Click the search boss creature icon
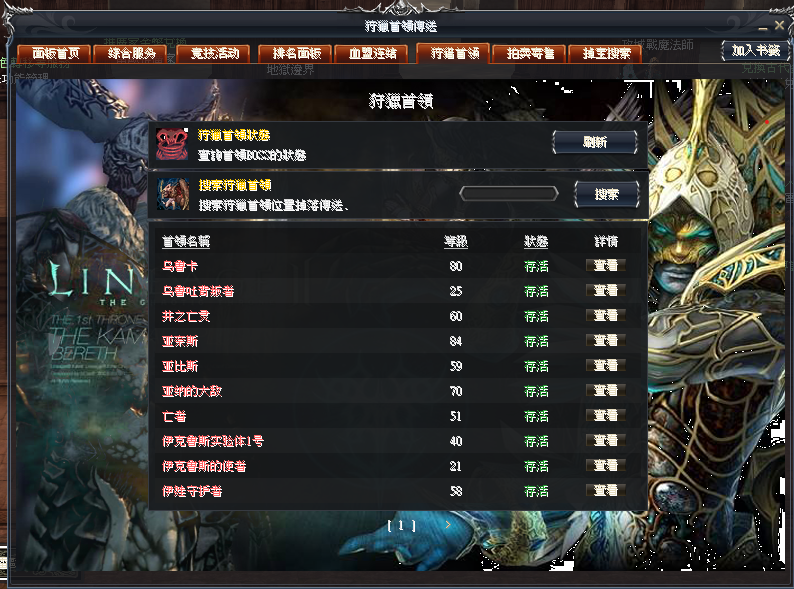The height and width of the screenshot is (589, 794). pos(173,194)
